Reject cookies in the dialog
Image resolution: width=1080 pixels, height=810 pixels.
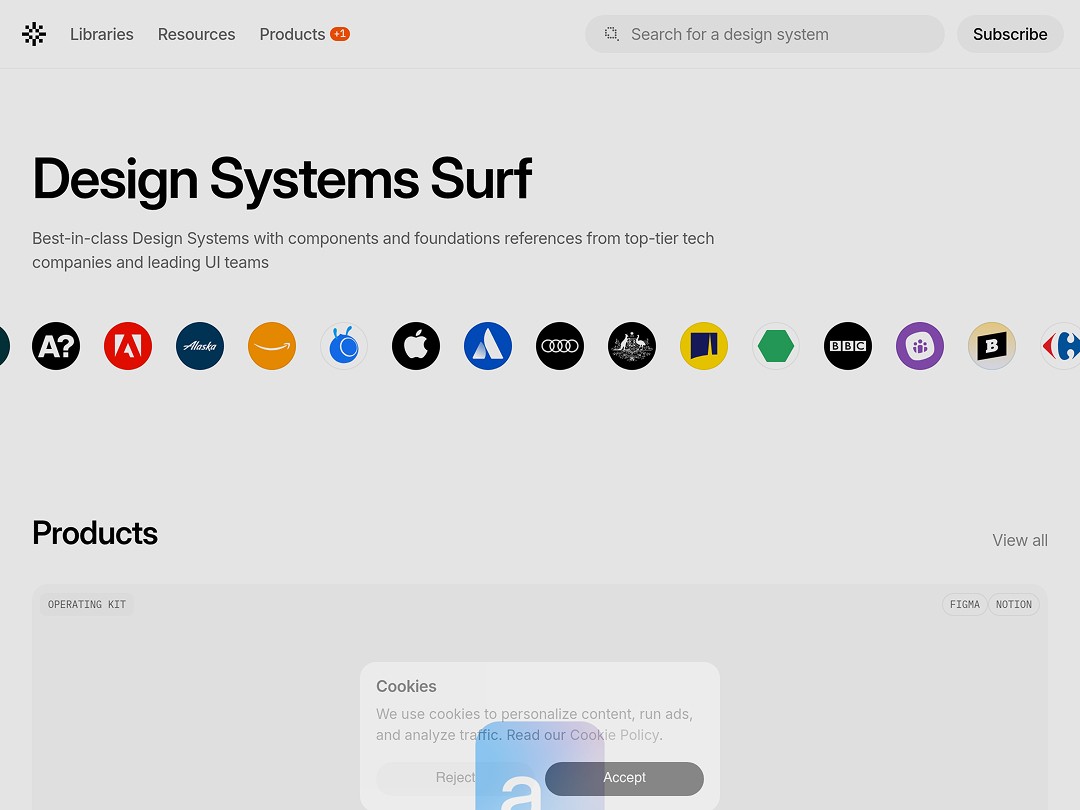(455, 778)
